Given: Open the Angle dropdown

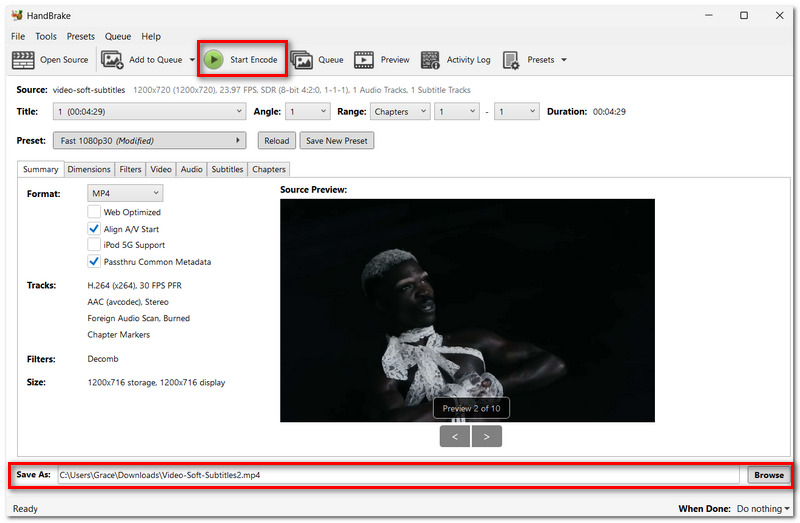Looking at the screenshot, I should [308, 112].
